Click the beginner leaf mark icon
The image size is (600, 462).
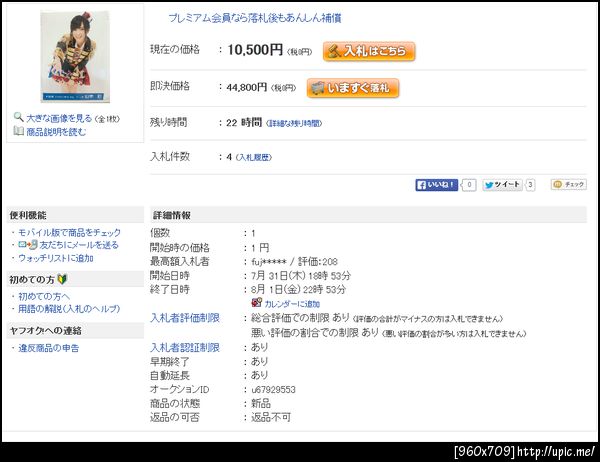click(x=62, y=279)
